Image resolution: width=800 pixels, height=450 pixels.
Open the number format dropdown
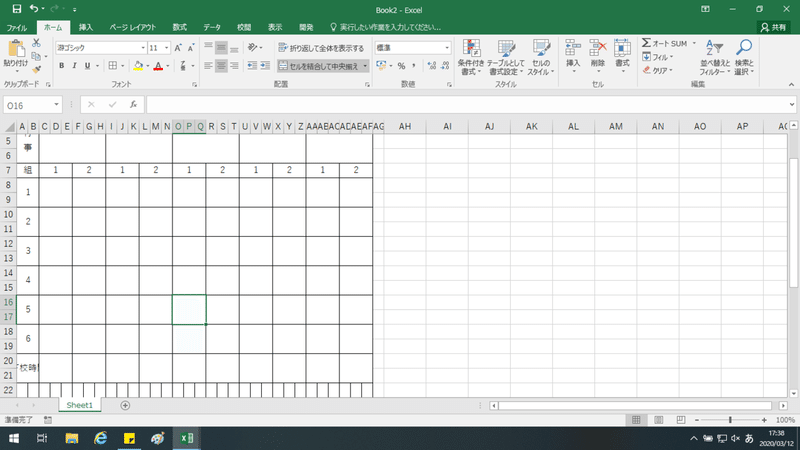(x=447, y=48)
